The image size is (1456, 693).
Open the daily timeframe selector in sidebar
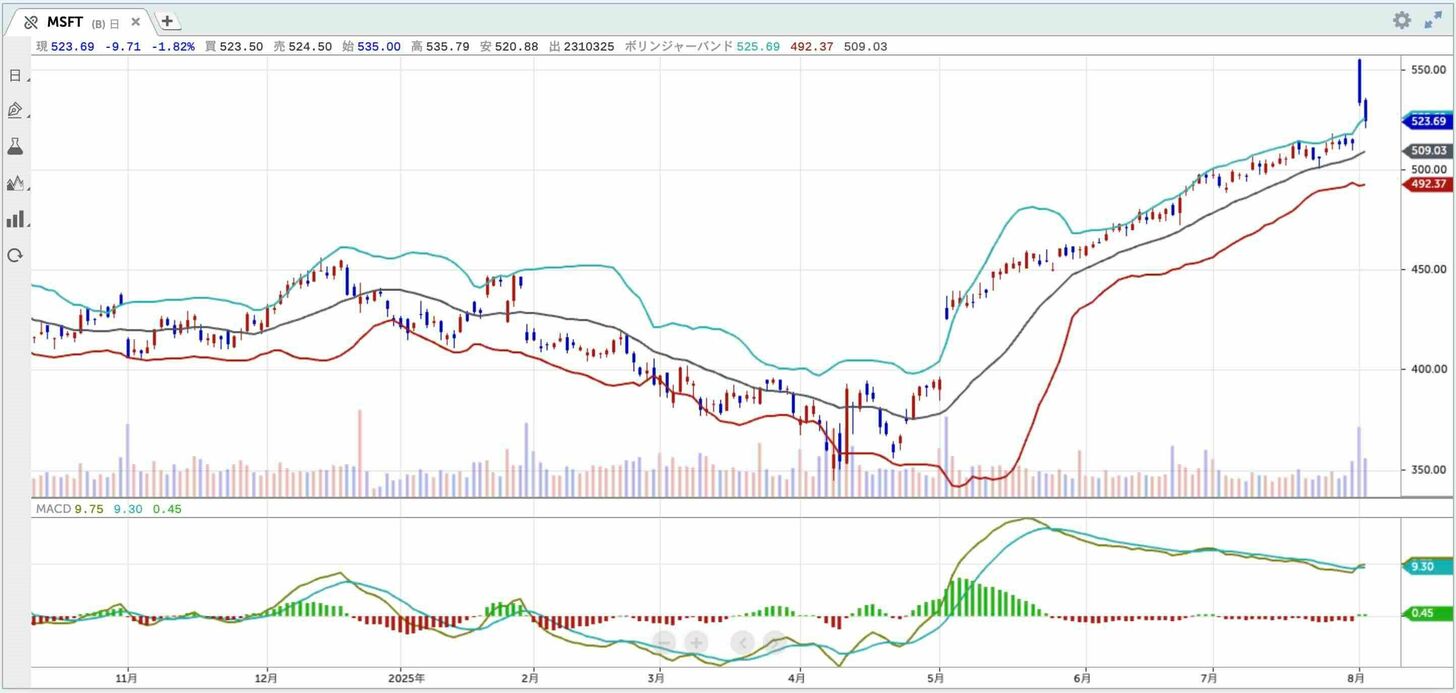(x=15, y=75)
